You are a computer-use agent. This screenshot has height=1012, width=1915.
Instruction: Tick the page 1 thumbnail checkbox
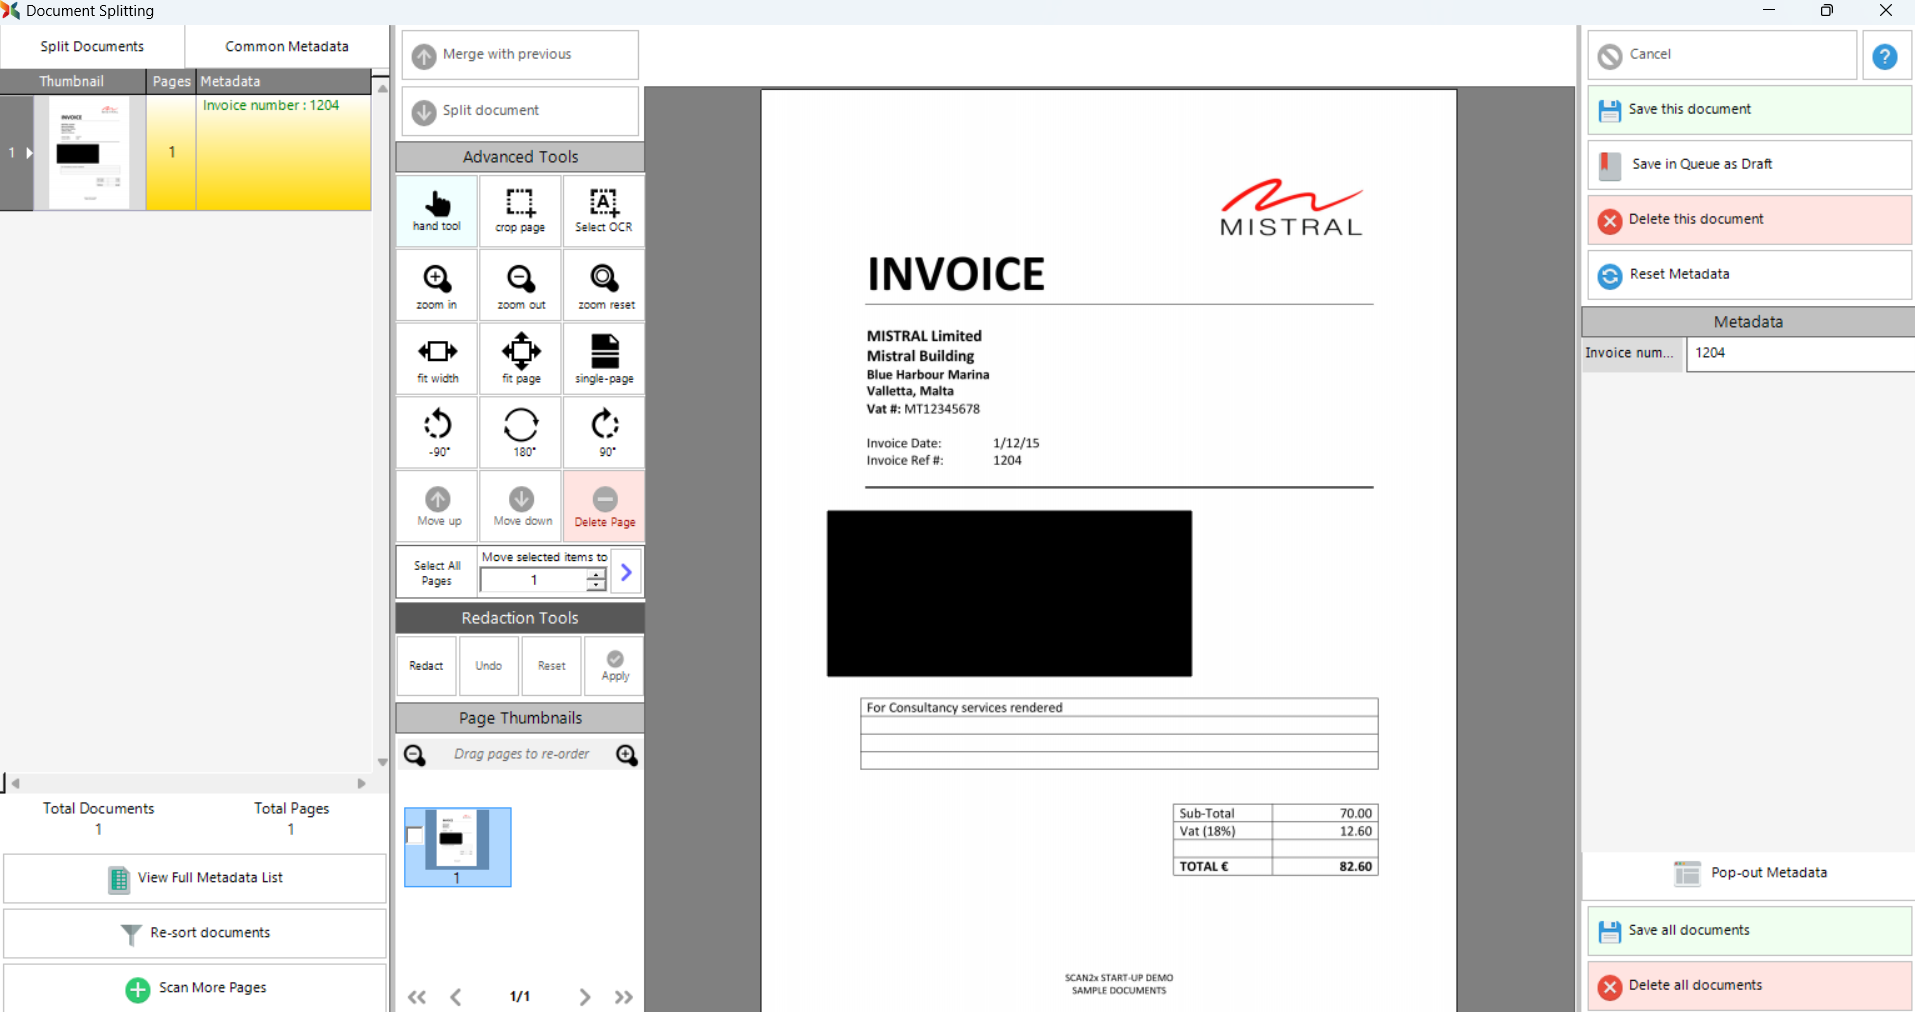(x=414, y=836)
